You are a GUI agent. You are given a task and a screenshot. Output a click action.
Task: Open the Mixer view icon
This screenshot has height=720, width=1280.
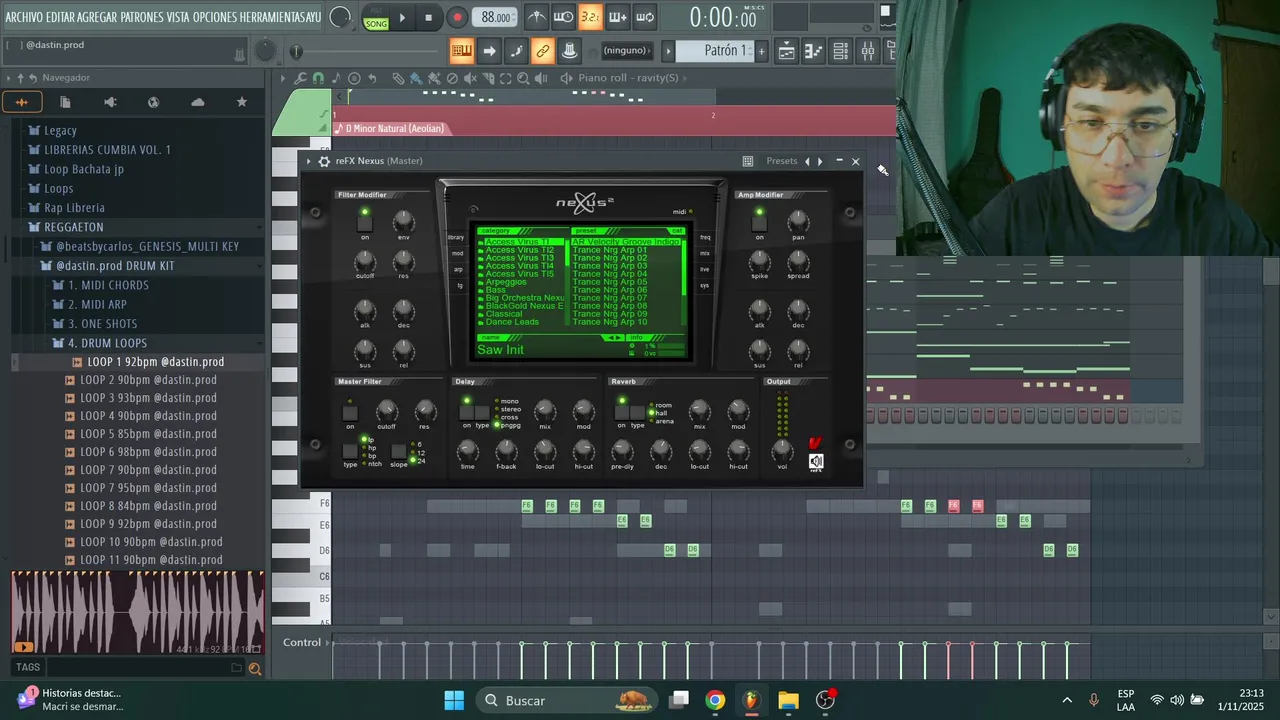[x=867, y=51]
